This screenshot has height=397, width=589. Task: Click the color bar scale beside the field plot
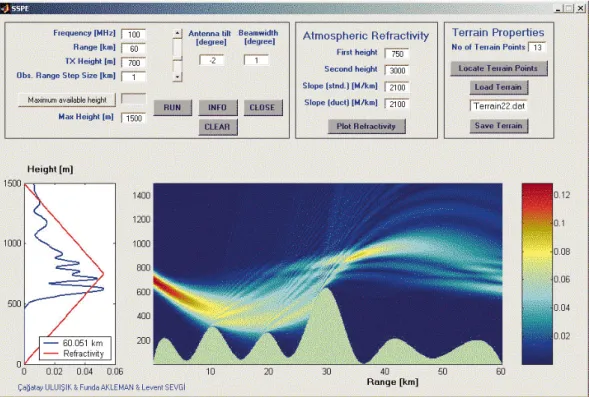[537, 274]
